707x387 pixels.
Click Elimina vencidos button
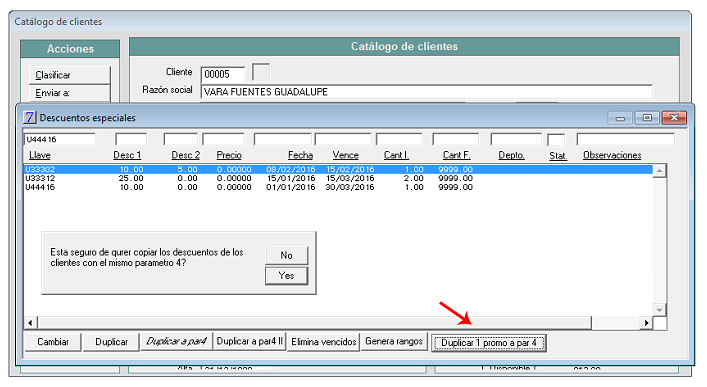click(x=323, y=342)
